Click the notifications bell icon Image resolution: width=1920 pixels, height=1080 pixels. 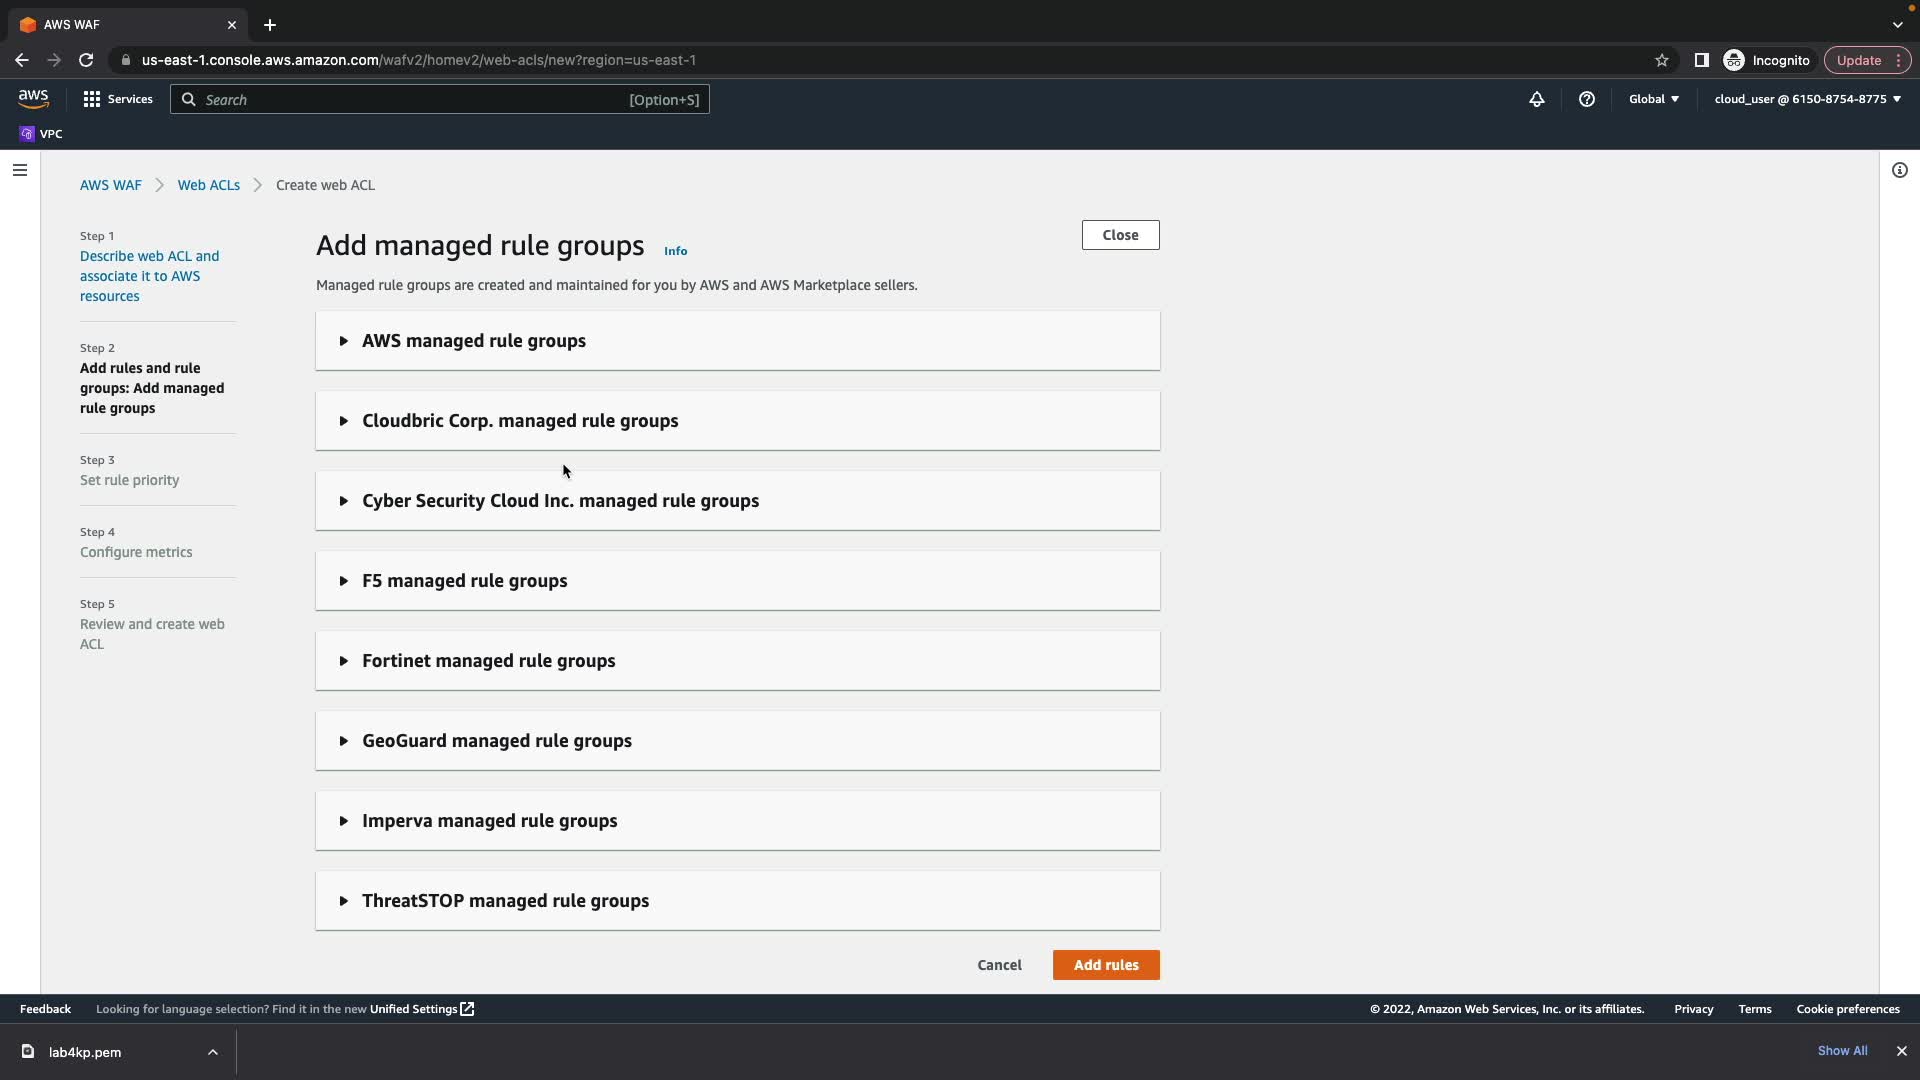click(1536, 99)
